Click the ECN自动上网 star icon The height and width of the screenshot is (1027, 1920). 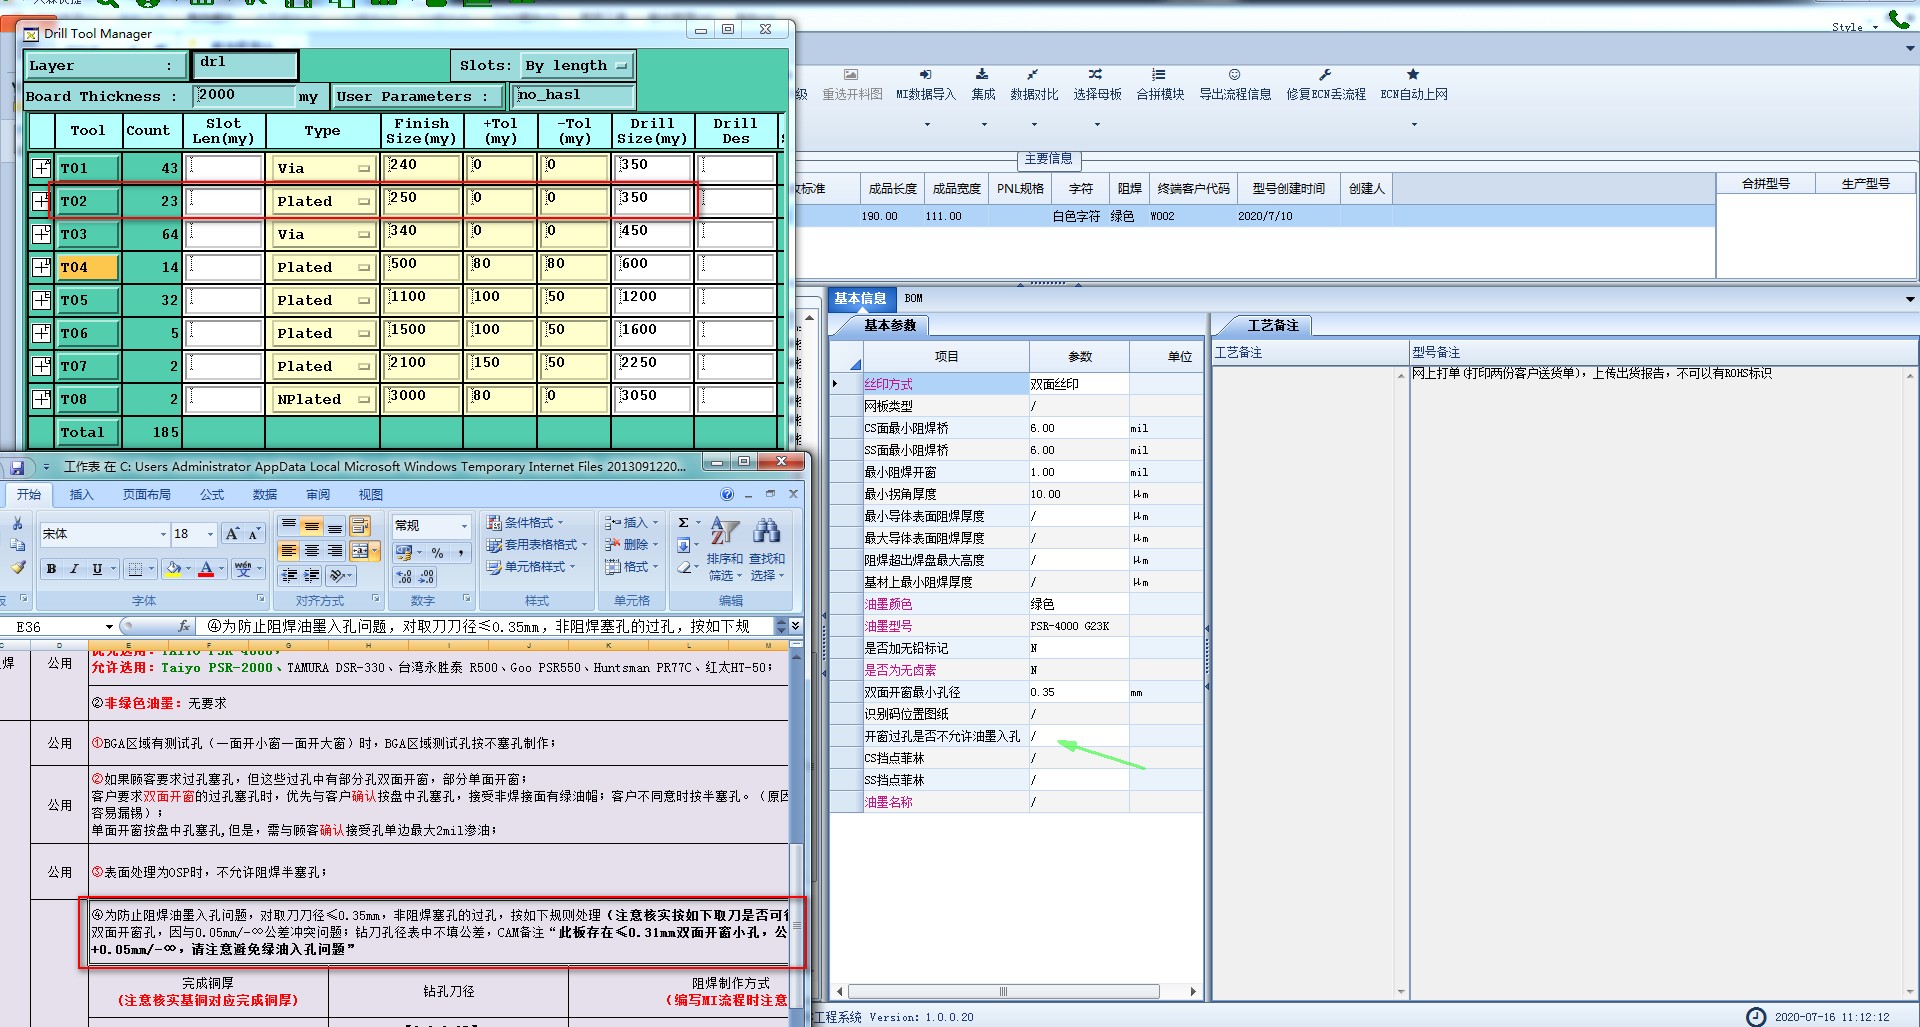tap(1413, 75)
